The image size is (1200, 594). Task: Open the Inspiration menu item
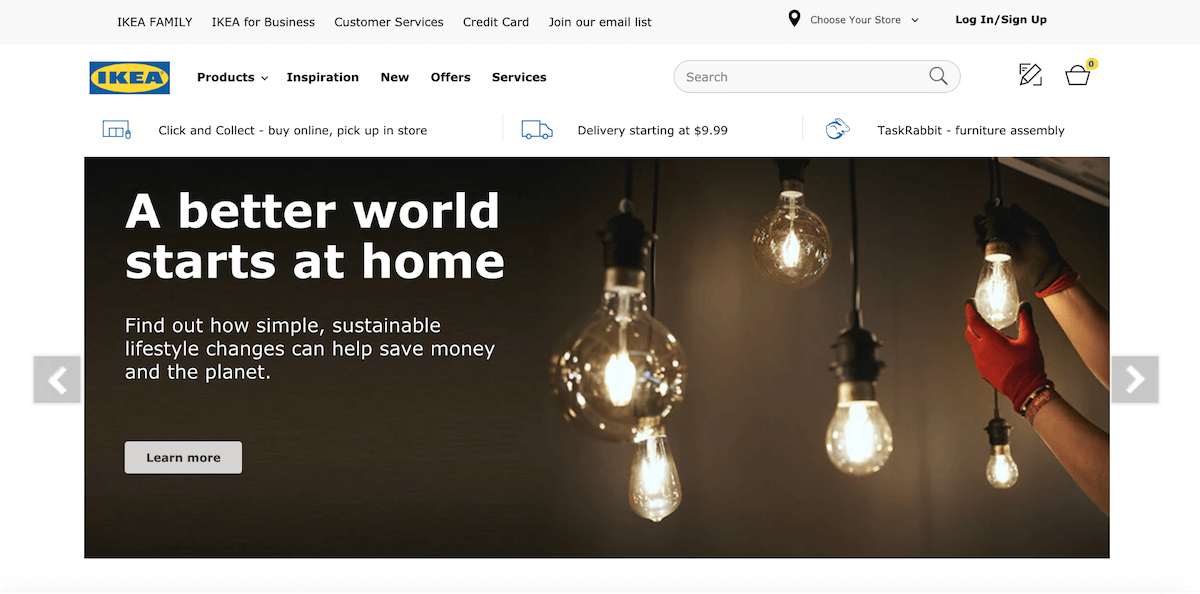(x=322, y=77)
